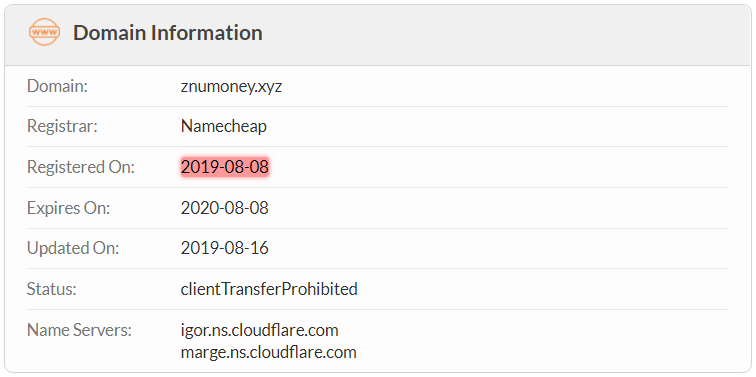Screen dimensions: 756x377
Task: Click the gray panel header bar
Action: tap(378, 35)
